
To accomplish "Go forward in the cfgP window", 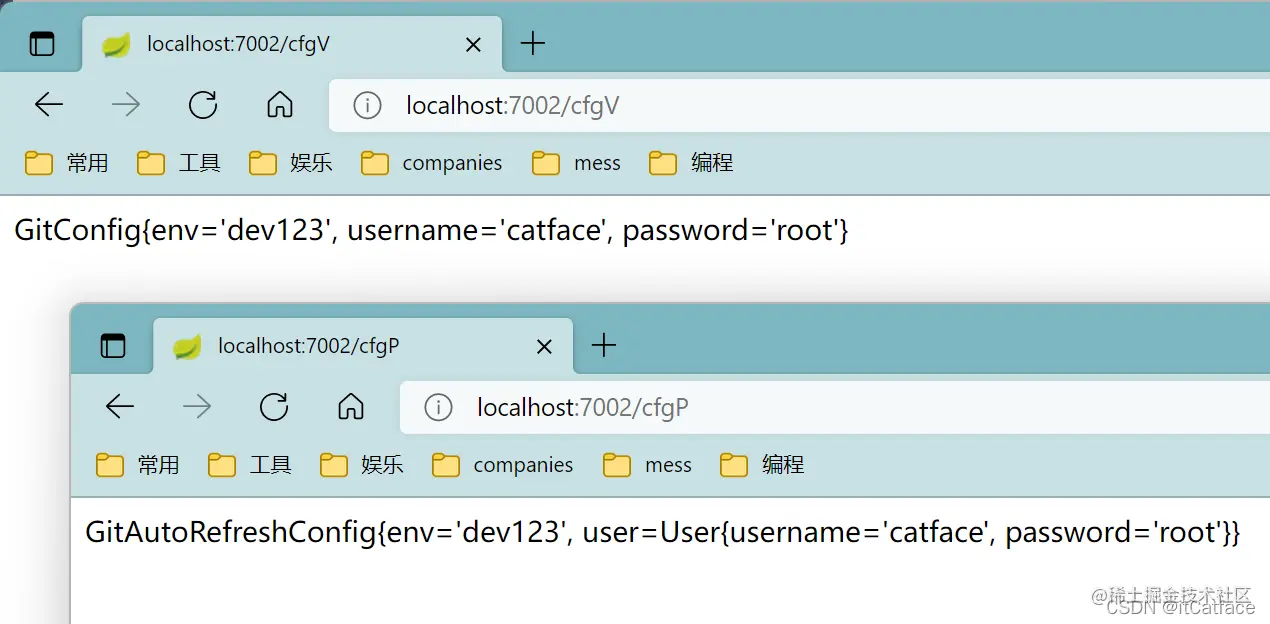I will (197, 406).
